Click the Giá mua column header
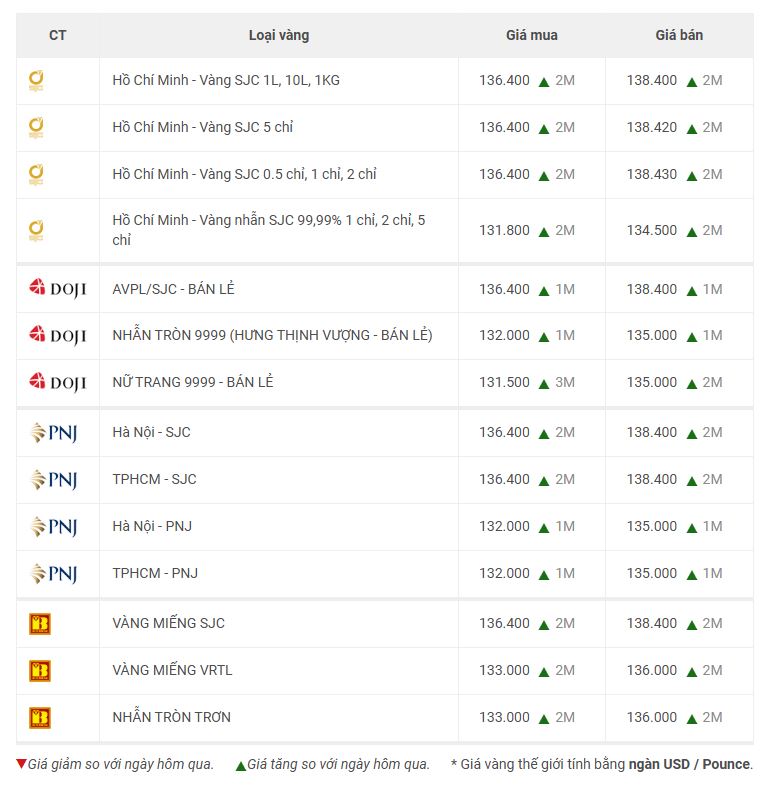The width and height of the screenshot is (768, 802). click(531, 35)
